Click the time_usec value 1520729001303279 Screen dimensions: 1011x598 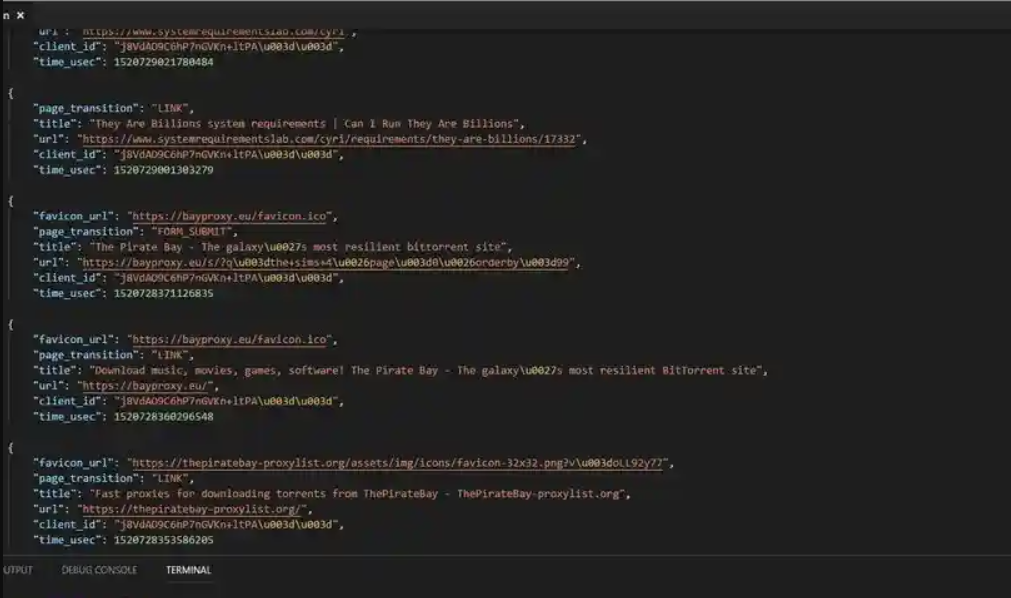163,170
